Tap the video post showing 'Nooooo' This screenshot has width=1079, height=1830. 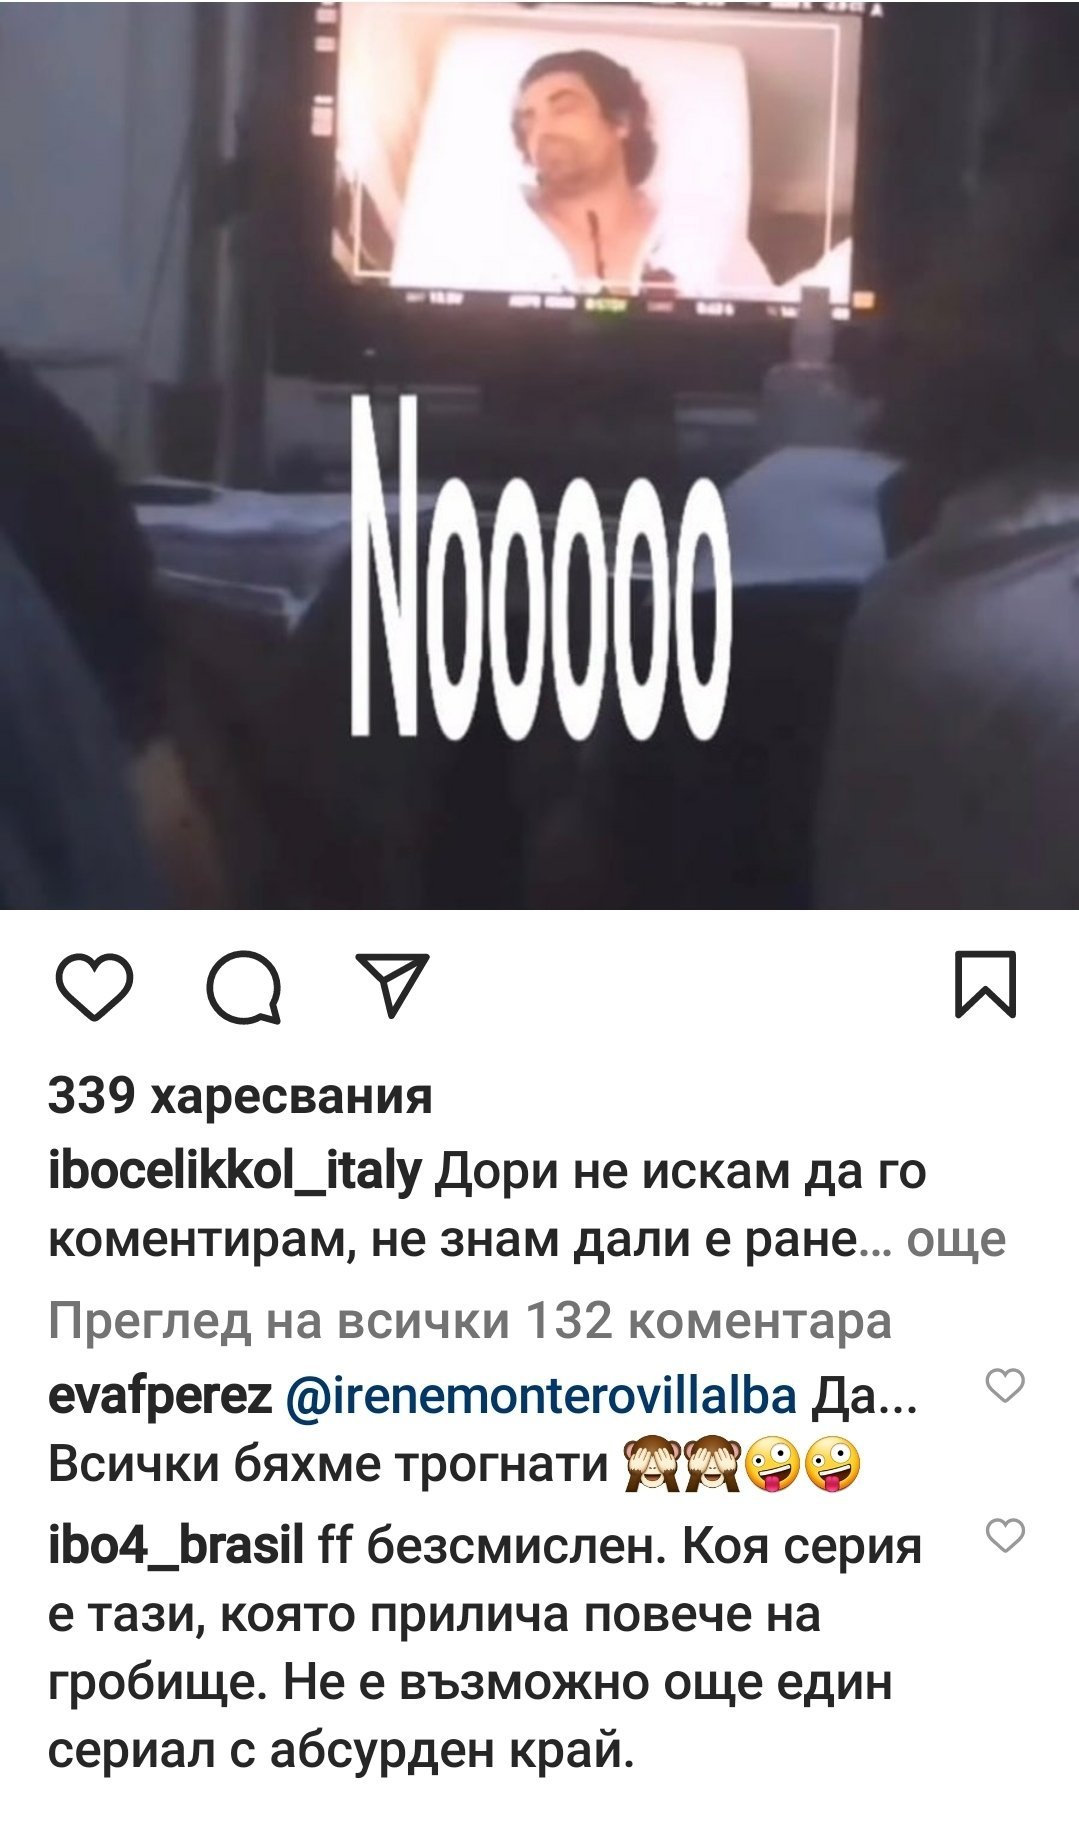539,455
